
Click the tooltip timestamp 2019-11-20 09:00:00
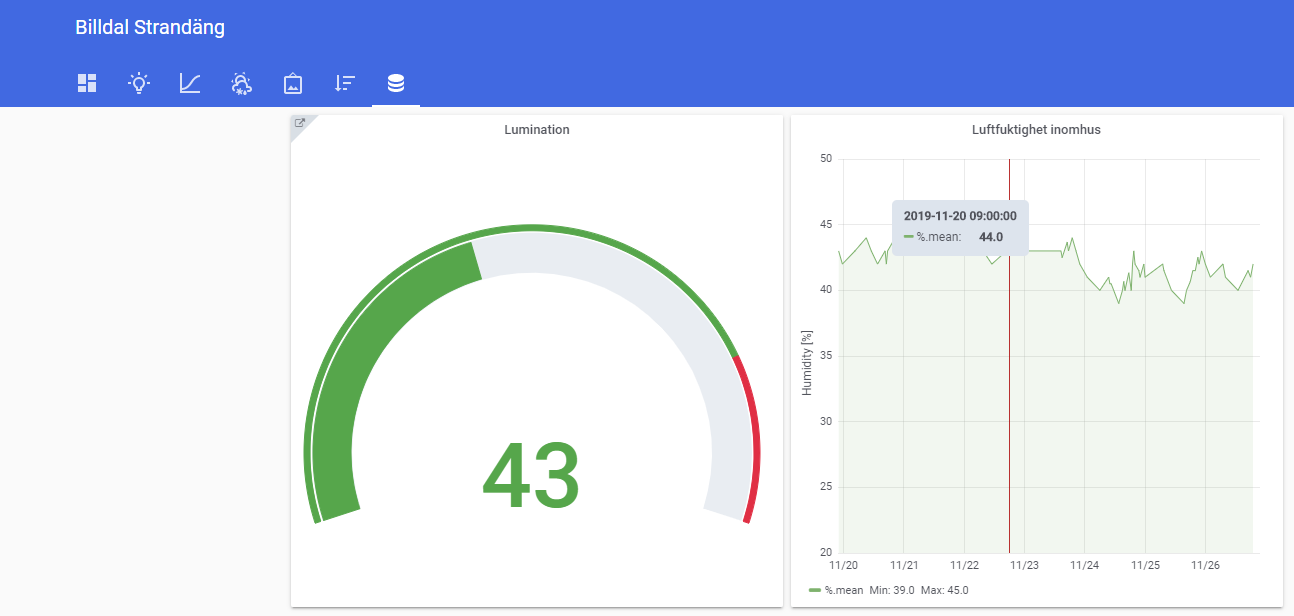coord(960,215)
